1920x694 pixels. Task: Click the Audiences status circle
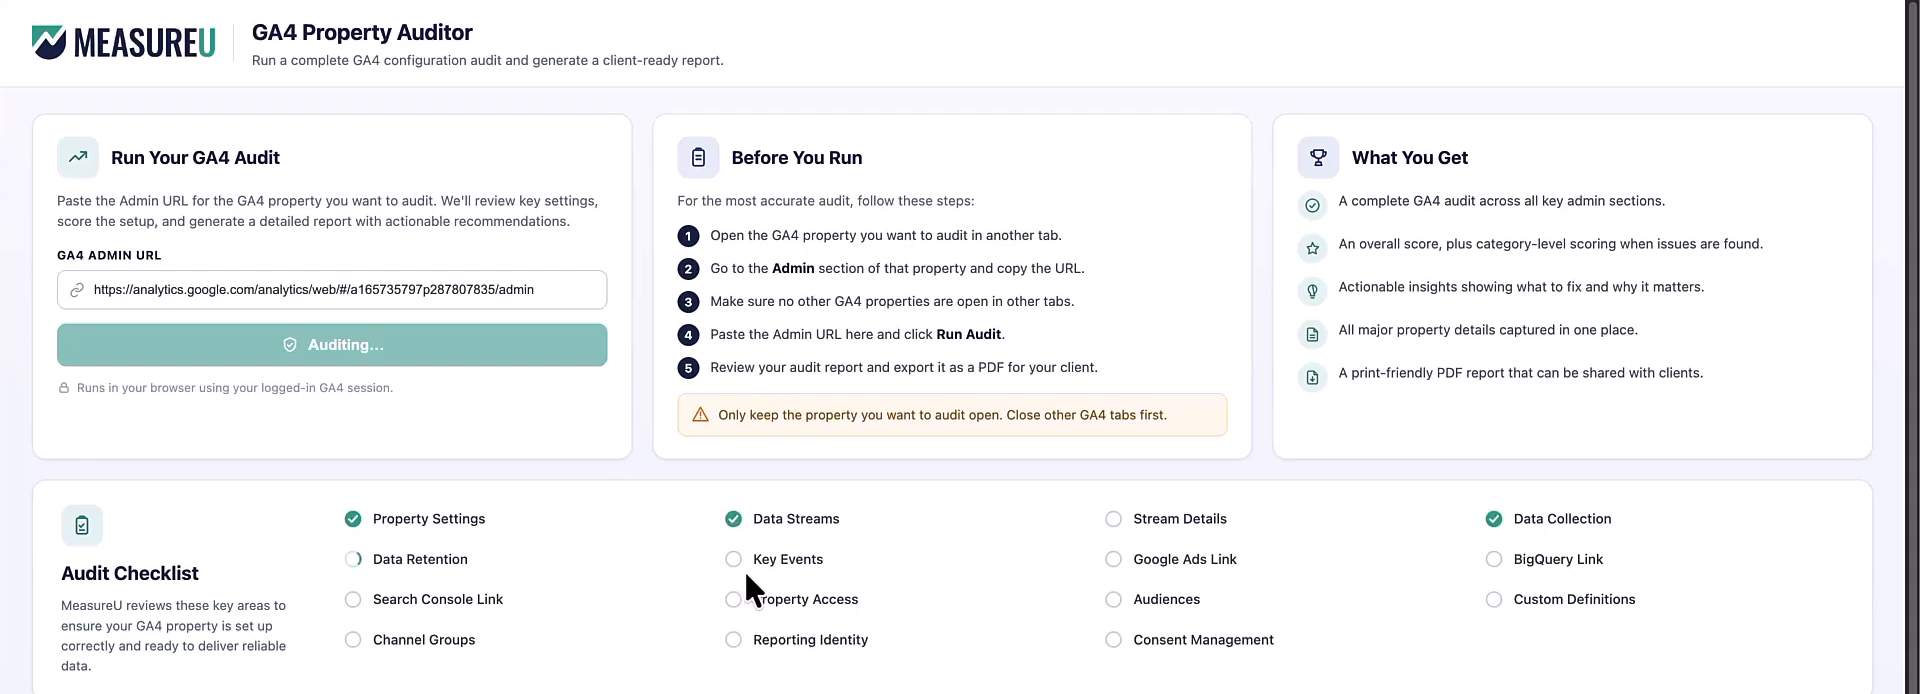(1113, 600)
